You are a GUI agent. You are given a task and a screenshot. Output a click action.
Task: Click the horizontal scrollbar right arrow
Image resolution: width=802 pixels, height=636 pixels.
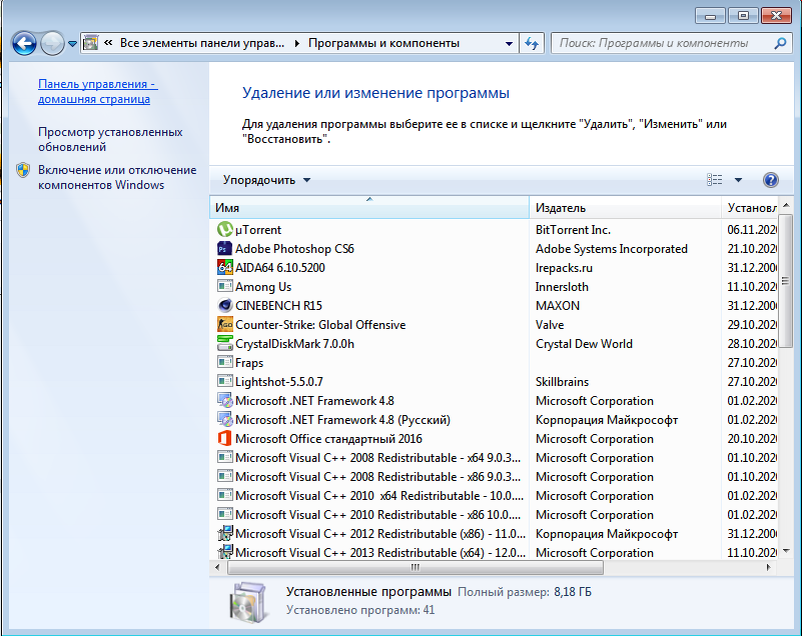(768, 567)
